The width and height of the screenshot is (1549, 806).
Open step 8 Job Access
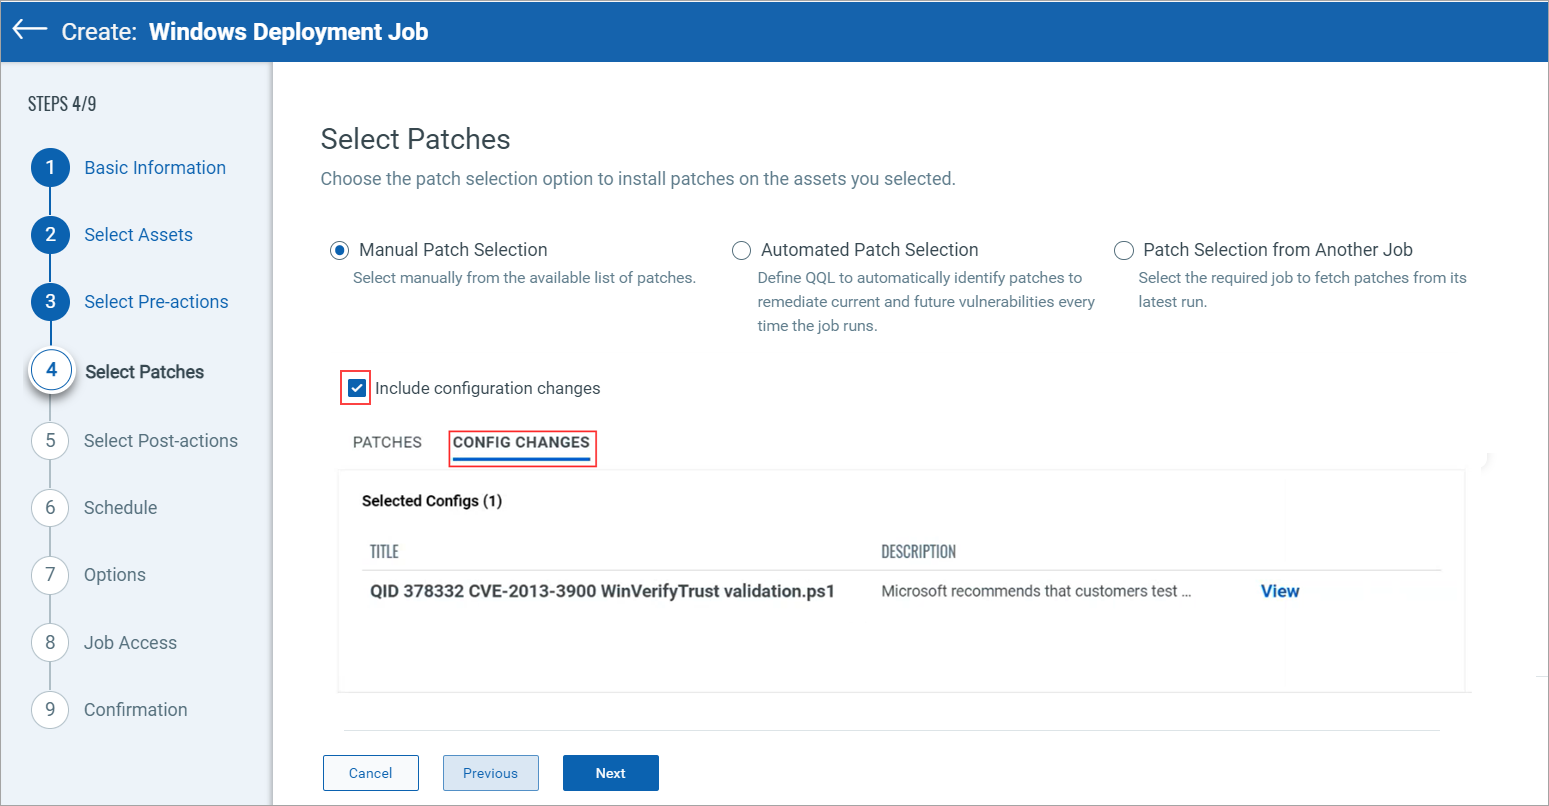pos(50,642)
